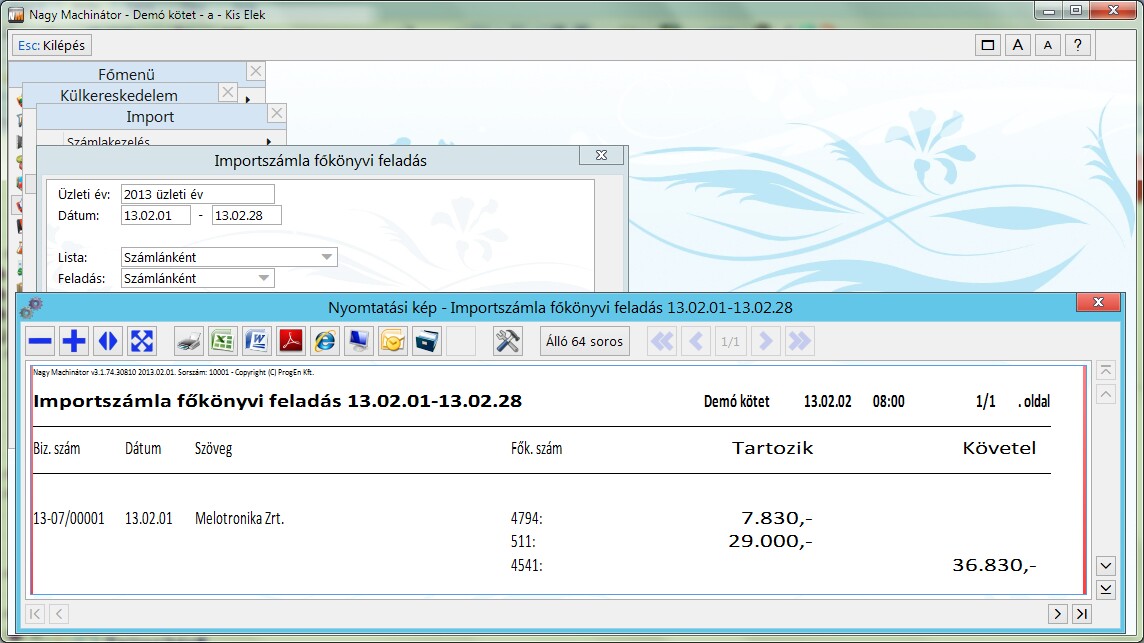The image size is (1144, 643).
Task: Click the Üzleti év input field
Action: 198,194
